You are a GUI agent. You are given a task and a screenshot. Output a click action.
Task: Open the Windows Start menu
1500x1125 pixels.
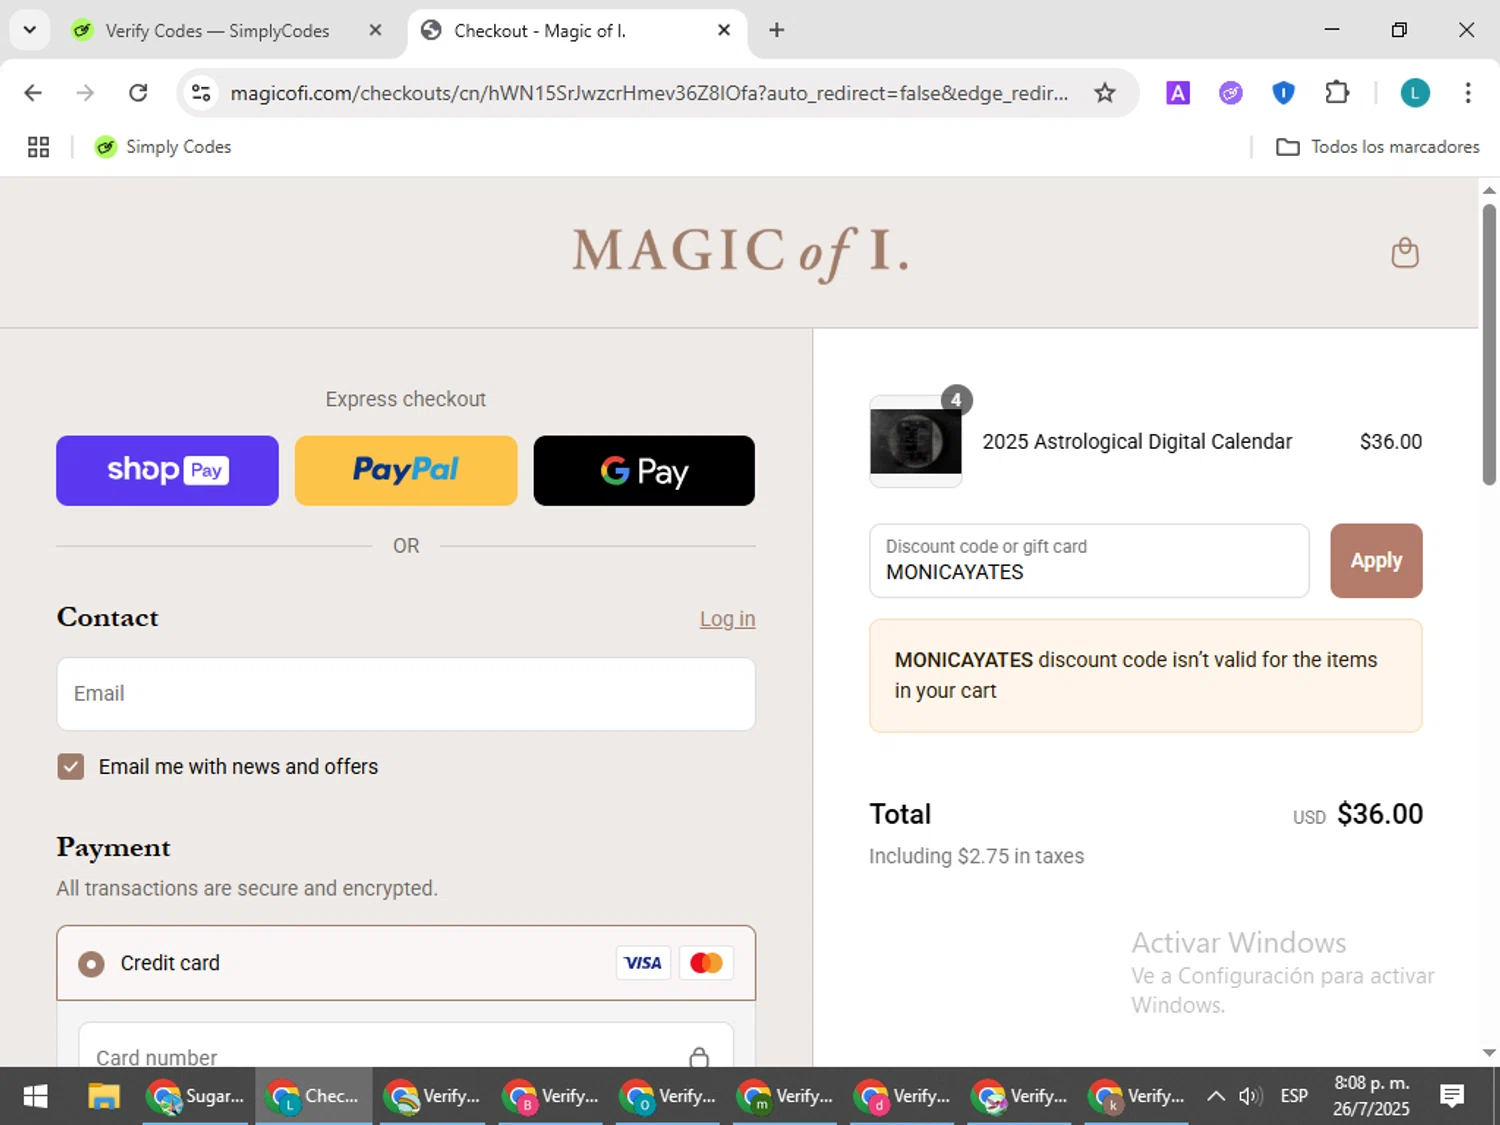[x=35, y=1097]
